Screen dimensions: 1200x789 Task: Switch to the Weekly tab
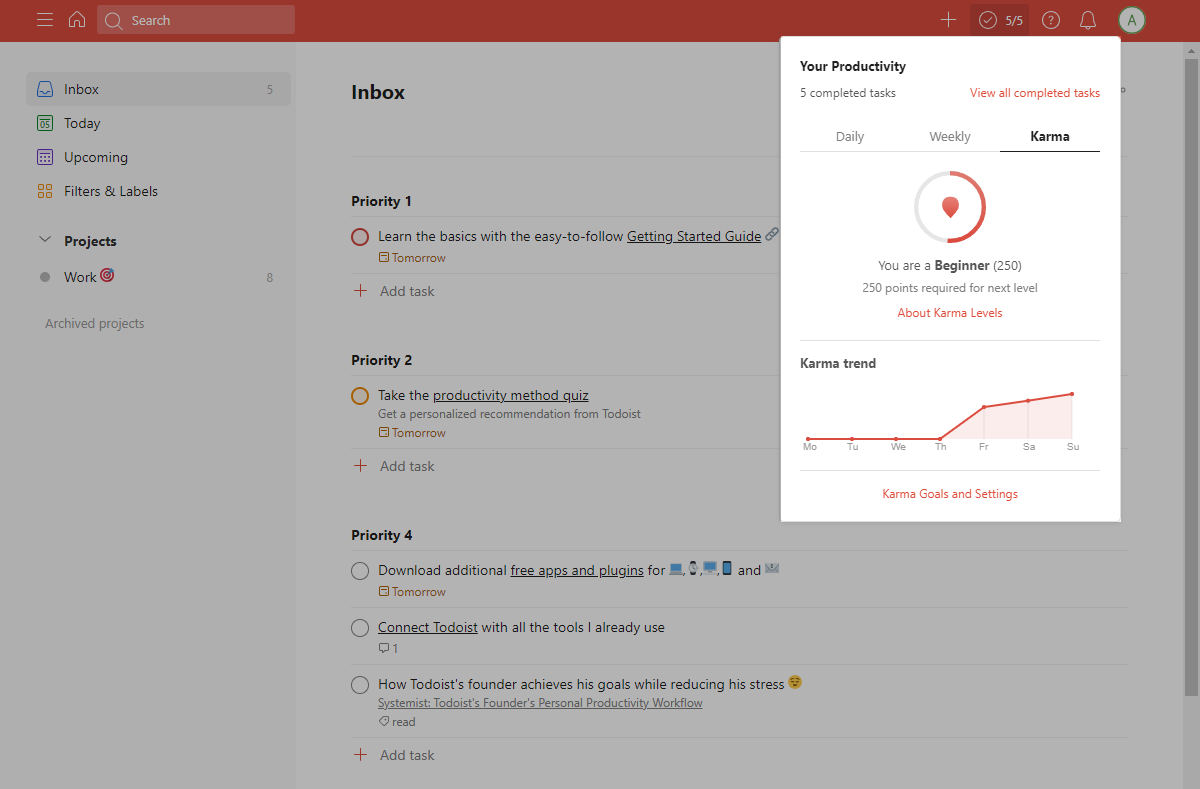950,137
